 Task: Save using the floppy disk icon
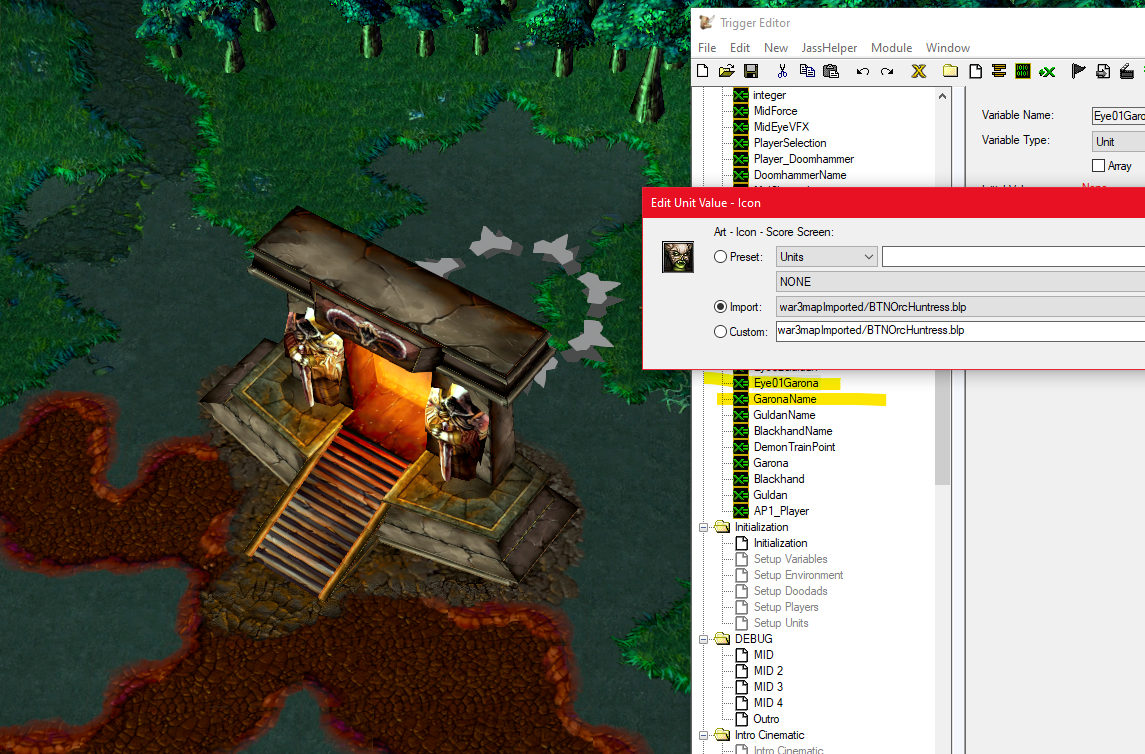coord(751,71)
